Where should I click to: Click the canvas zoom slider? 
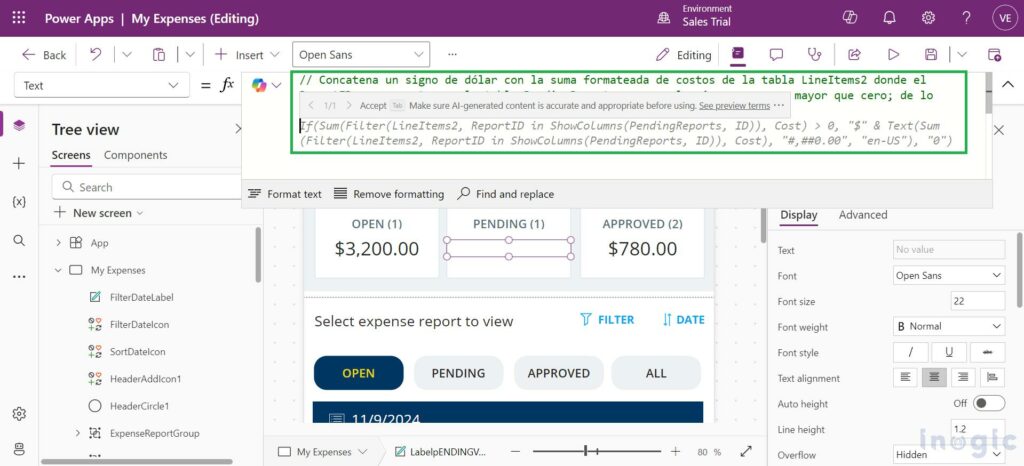coord(600,452)
